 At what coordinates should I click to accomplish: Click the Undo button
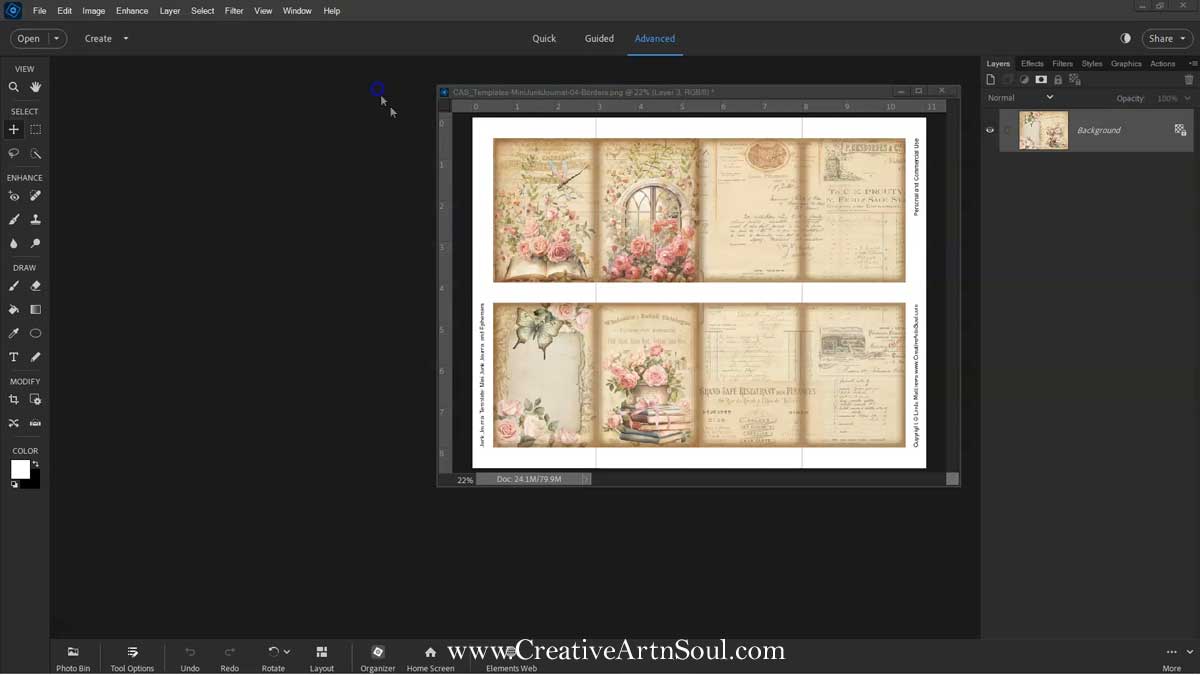click(x=190, y=658)
